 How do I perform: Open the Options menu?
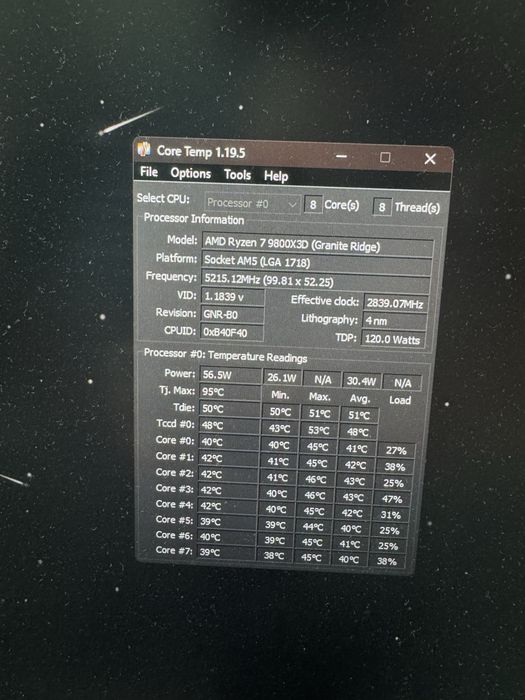click(191, 173)
